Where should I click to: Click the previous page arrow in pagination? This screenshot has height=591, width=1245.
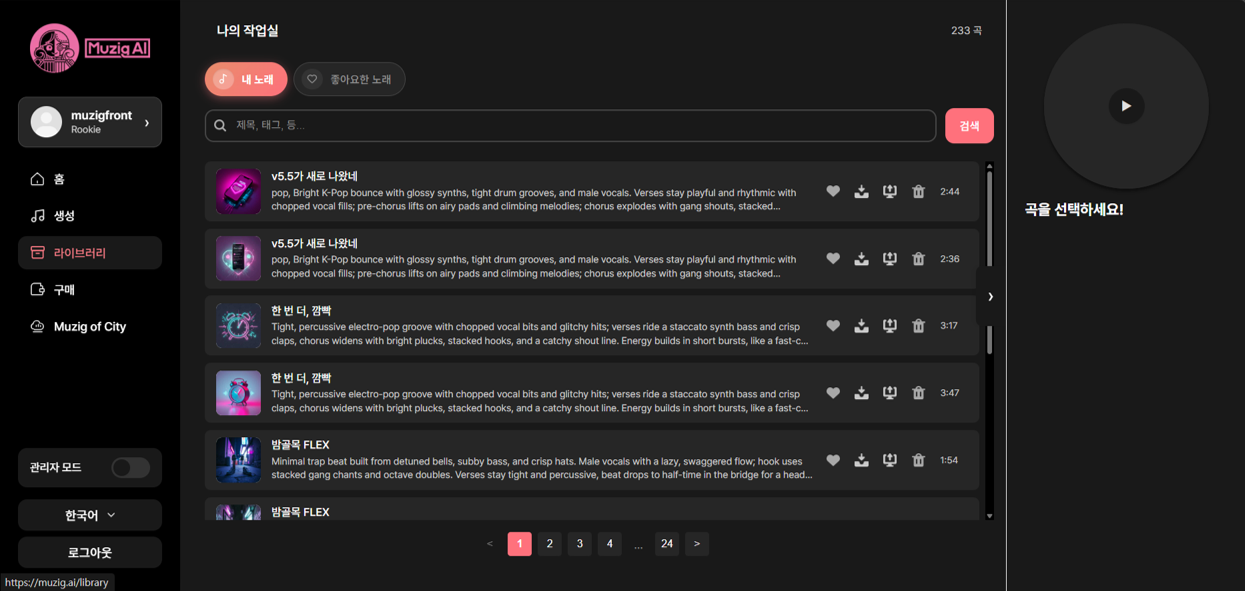pyautogui.click(x=490, y=544)
